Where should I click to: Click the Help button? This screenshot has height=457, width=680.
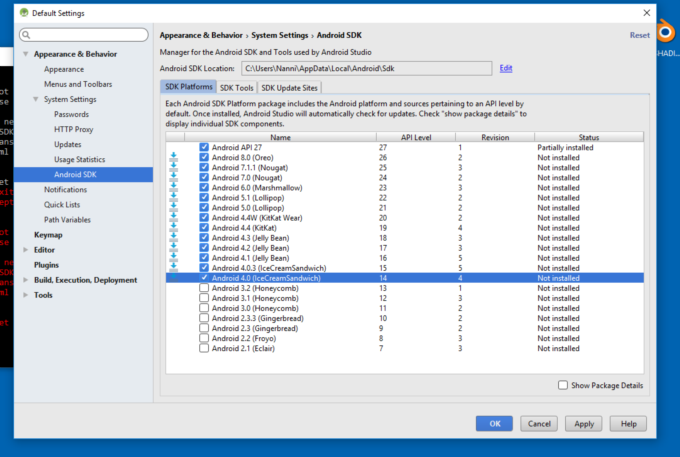point(628,424)
